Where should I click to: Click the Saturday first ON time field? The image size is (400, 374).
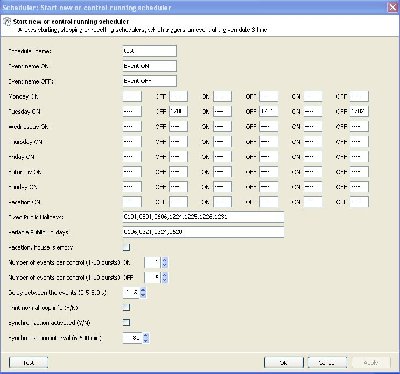pos(132,172)
